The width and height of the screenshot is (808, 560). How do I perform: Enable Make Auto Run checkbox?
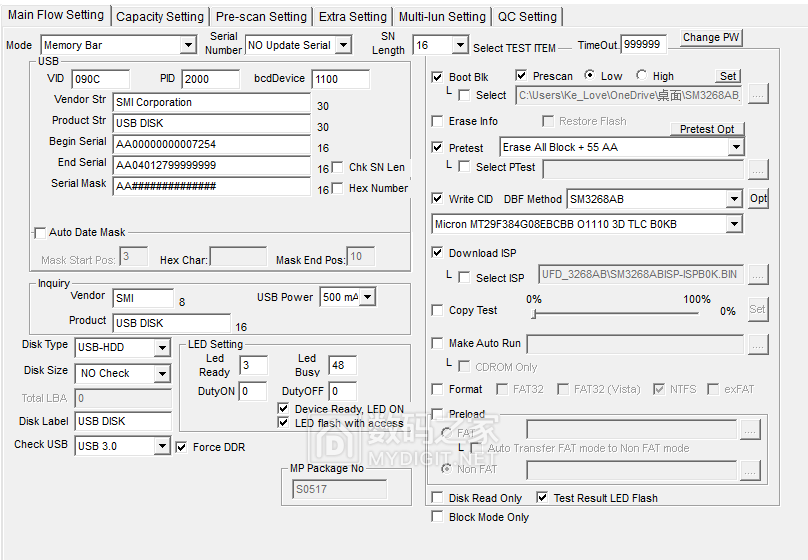tap(437, 343)
